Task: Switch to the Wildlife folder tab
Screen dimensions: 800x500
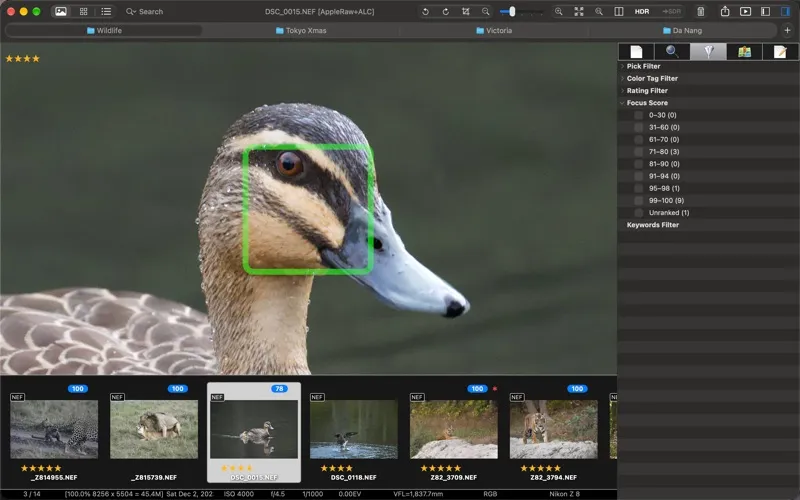Action: point(104,31)
